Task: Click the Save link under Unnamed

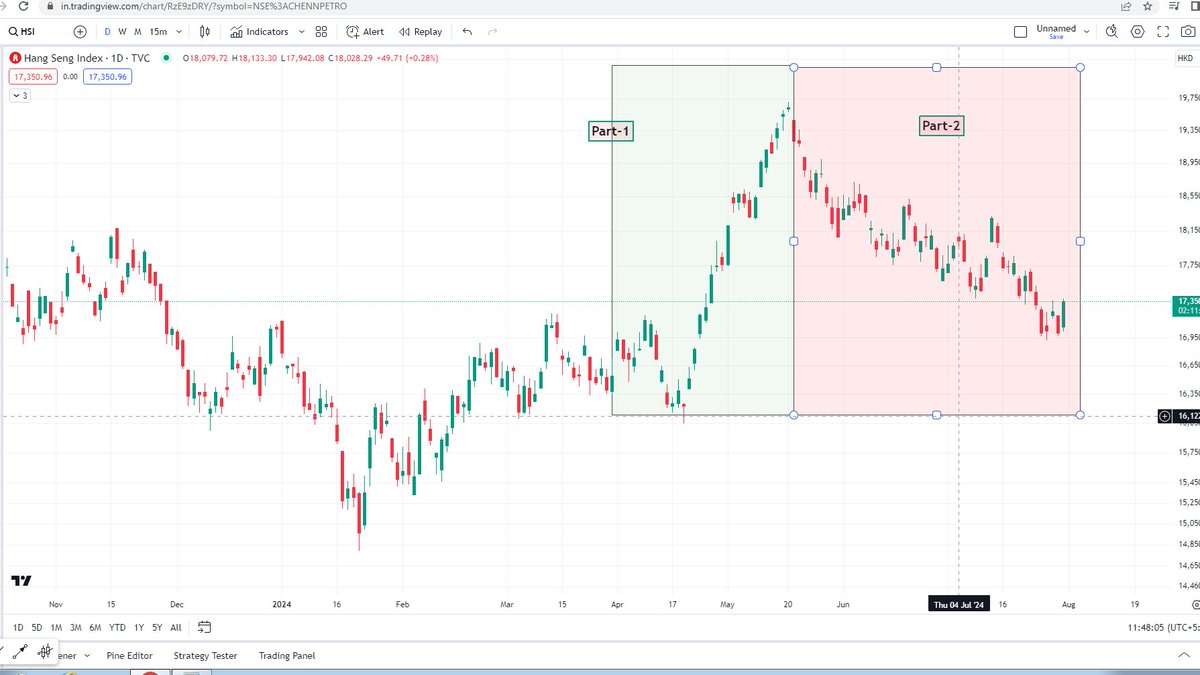Action: [1056, 37]
